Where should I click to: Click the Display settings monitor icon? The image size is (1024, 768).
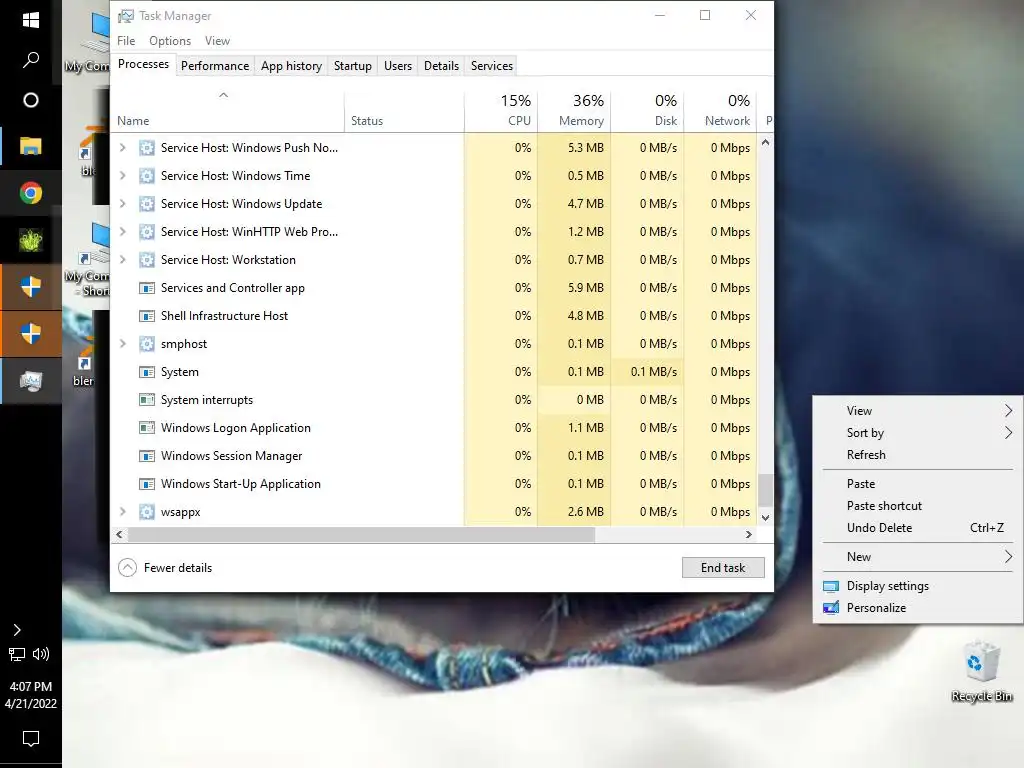point(831,586)
